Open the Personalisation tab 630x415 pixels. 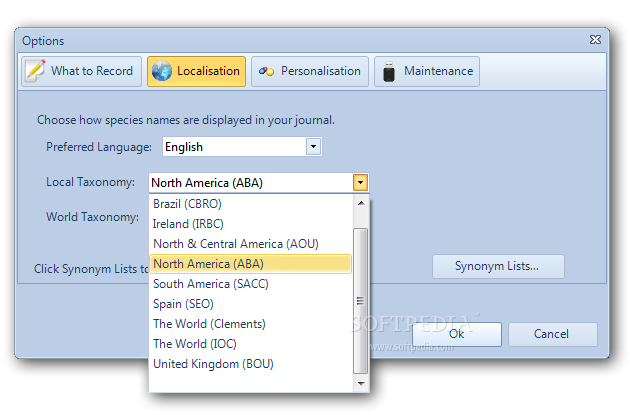[x=310, y=71]
